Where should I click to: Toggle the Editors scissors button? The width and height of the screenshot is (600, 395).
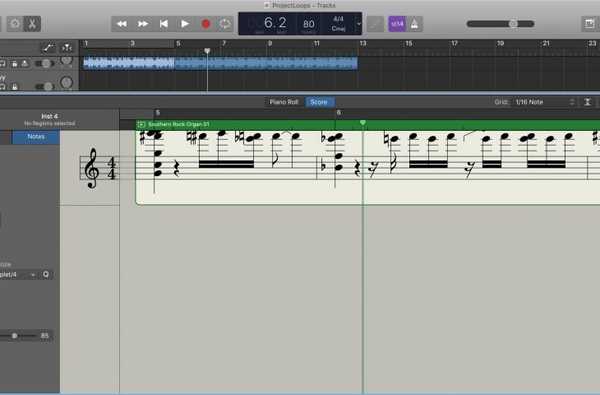point(32,24)
